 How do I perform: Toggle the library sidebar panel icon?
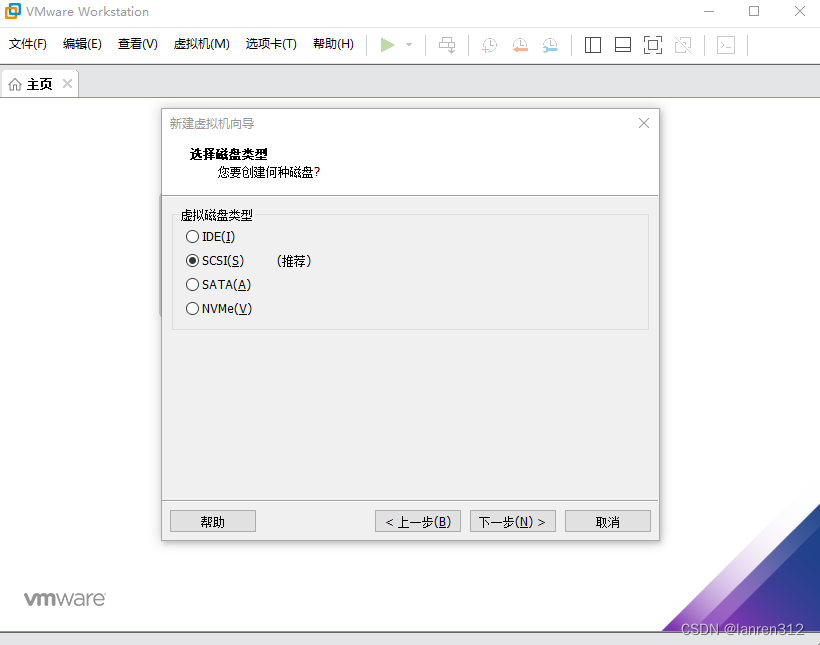click(x=593, y=45)
